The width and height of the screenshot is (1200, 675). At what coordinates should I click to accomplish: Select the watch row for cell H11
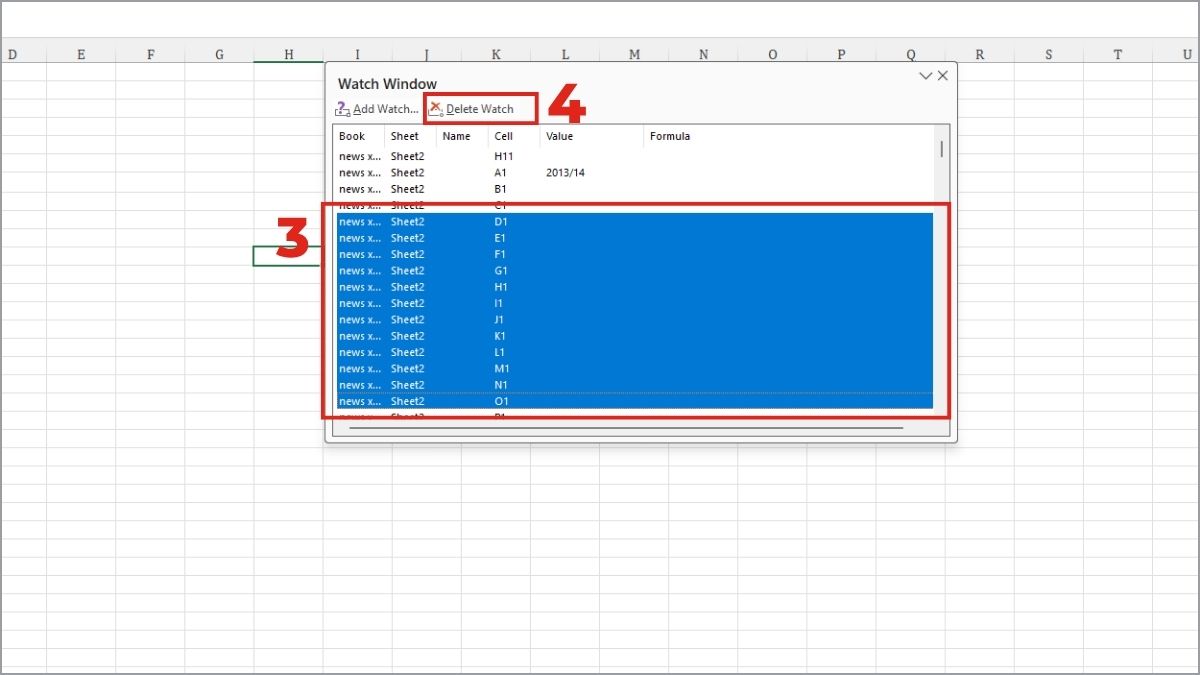click(633, 157)
